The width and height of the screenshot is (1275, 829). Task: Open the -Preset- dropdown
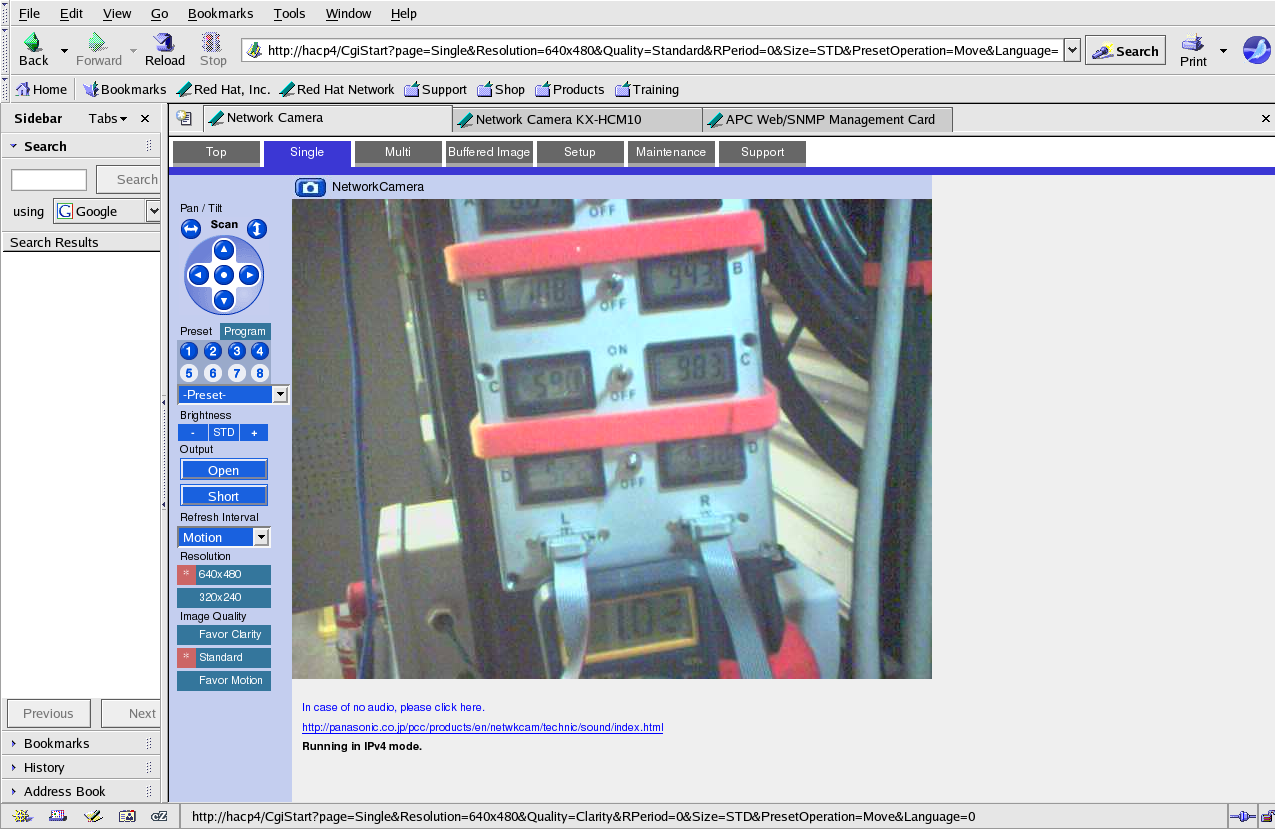233,394
